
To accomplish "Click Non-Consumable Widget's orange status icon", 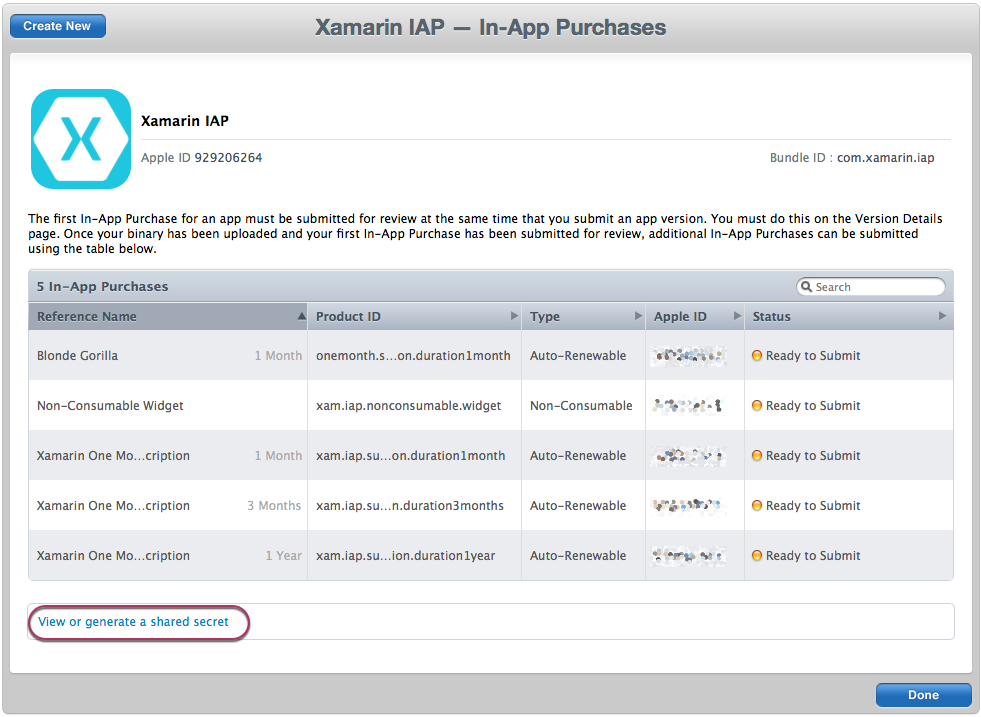I will click(757, 406).
